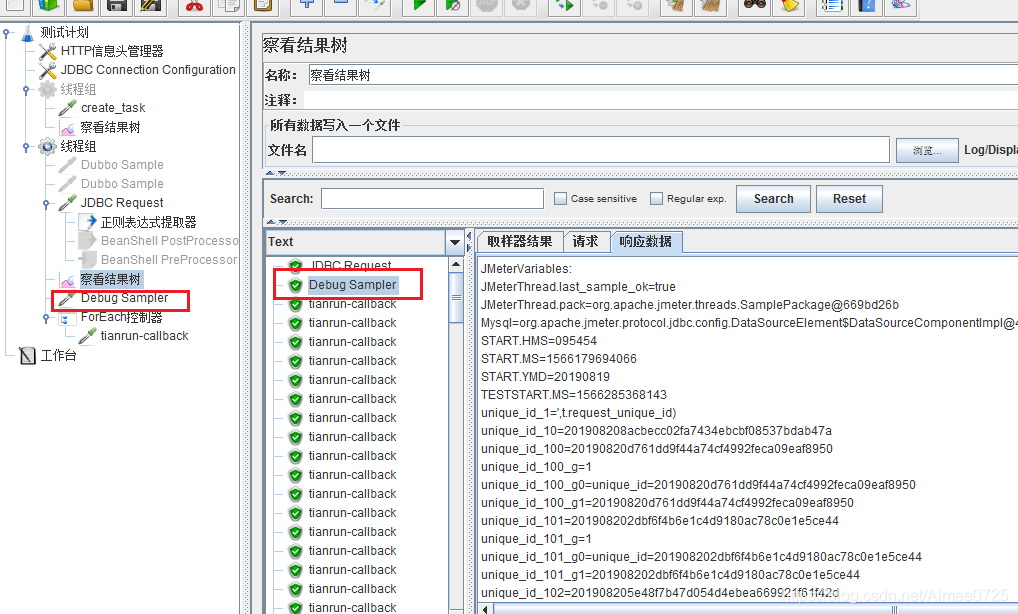Click the 'TESTSTART.MS=1566285368143' response line

coord(574,395)
